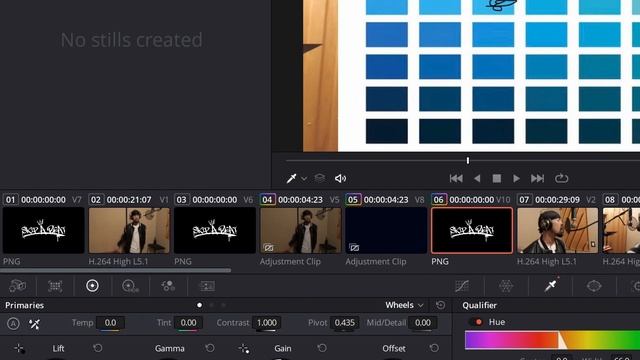Select clip 02 H.264 thumbnail
Viewport: 640px width, 360px height.
tap(129, 231)
